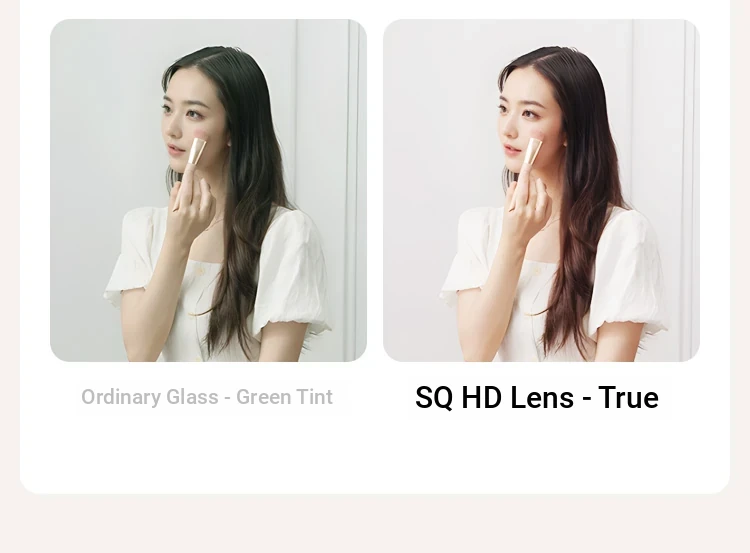This screenshot has height=553, width=750.
Task: Click the word 'SQ' in the bold caption
Action: click(434, 398)
